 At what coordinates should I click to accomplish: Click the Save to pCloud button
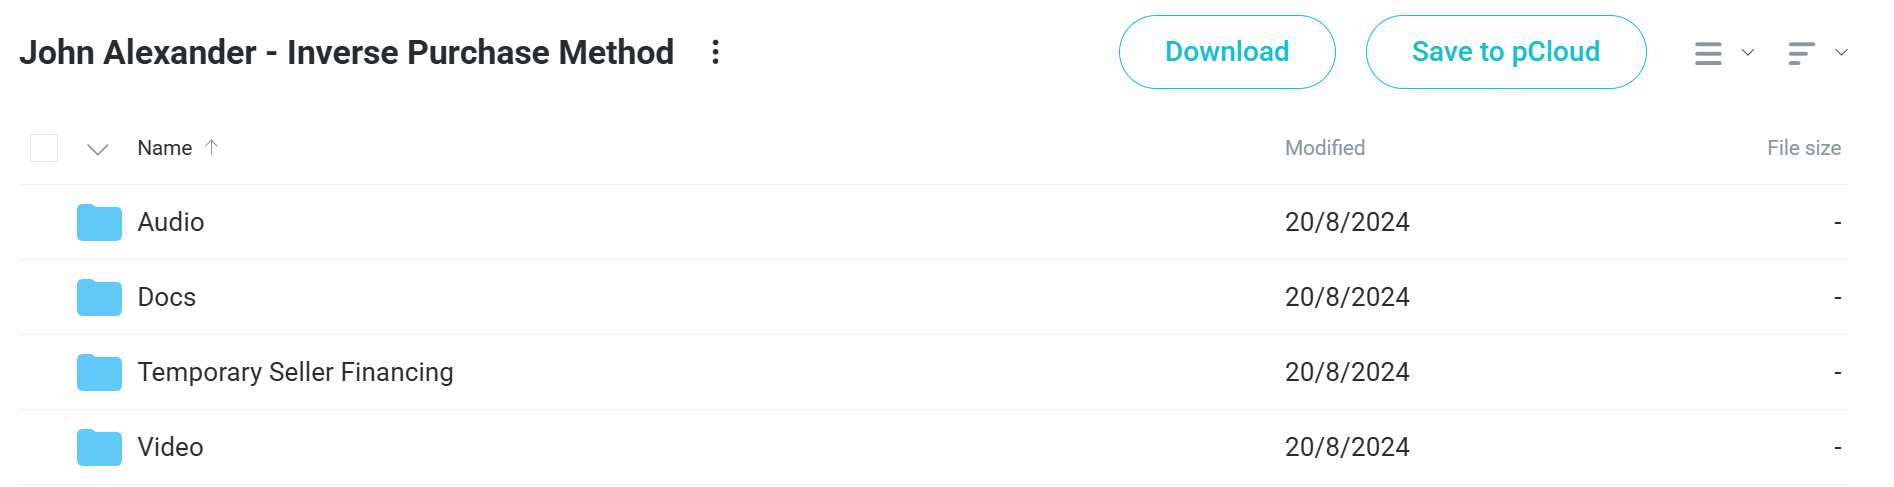pyautogui.click(x=1506, y=52)
